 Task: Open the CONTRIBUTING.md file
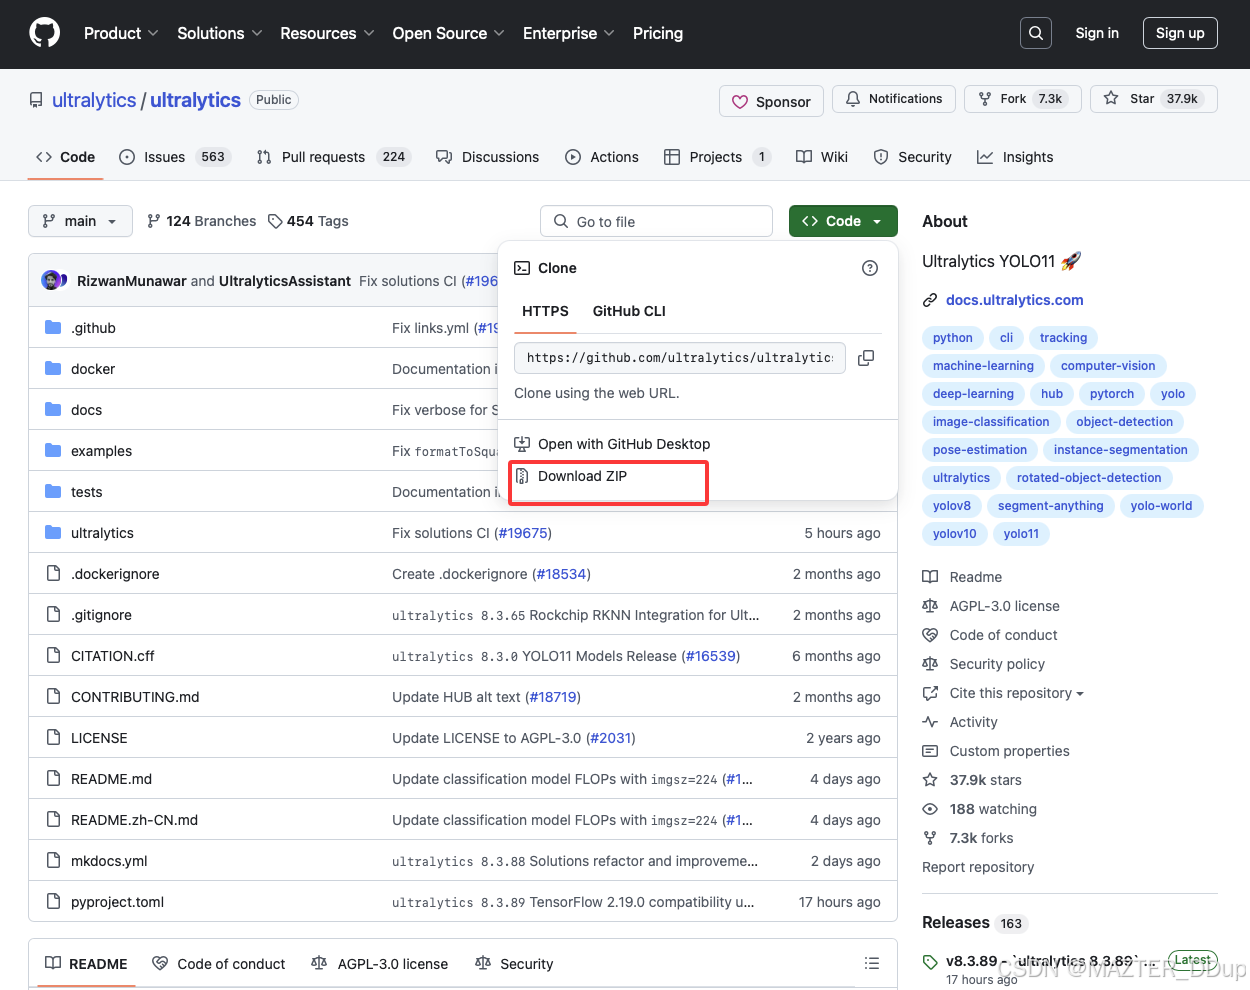(x=135, y=697)
